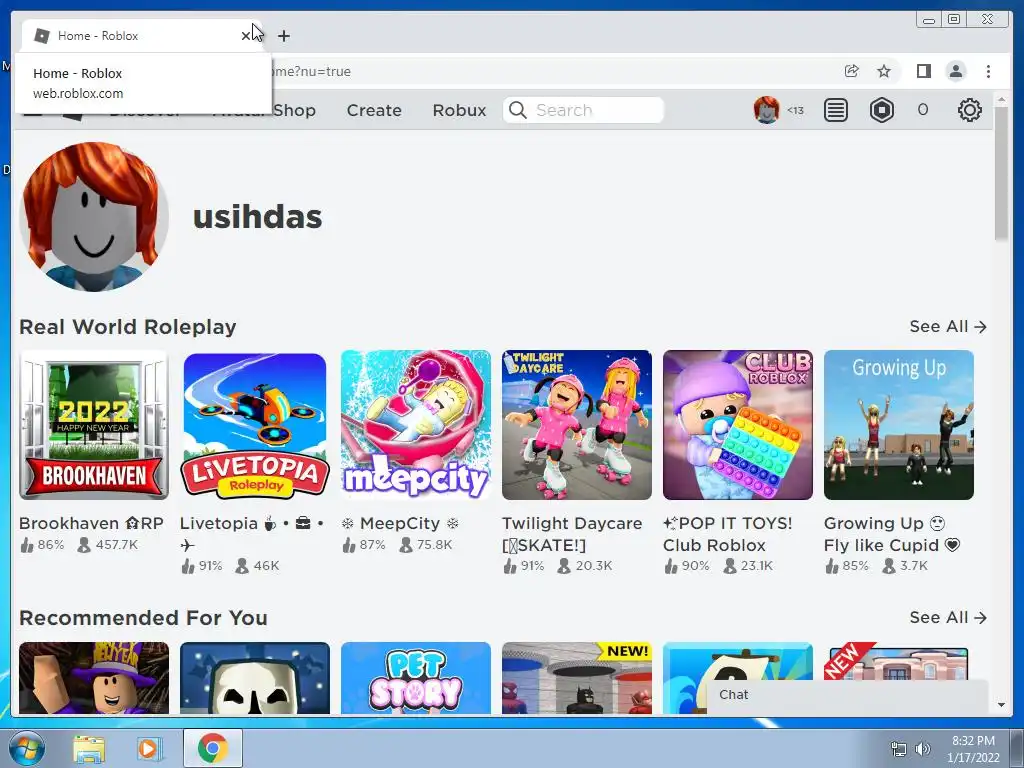Open the Windows Start button

27,748
